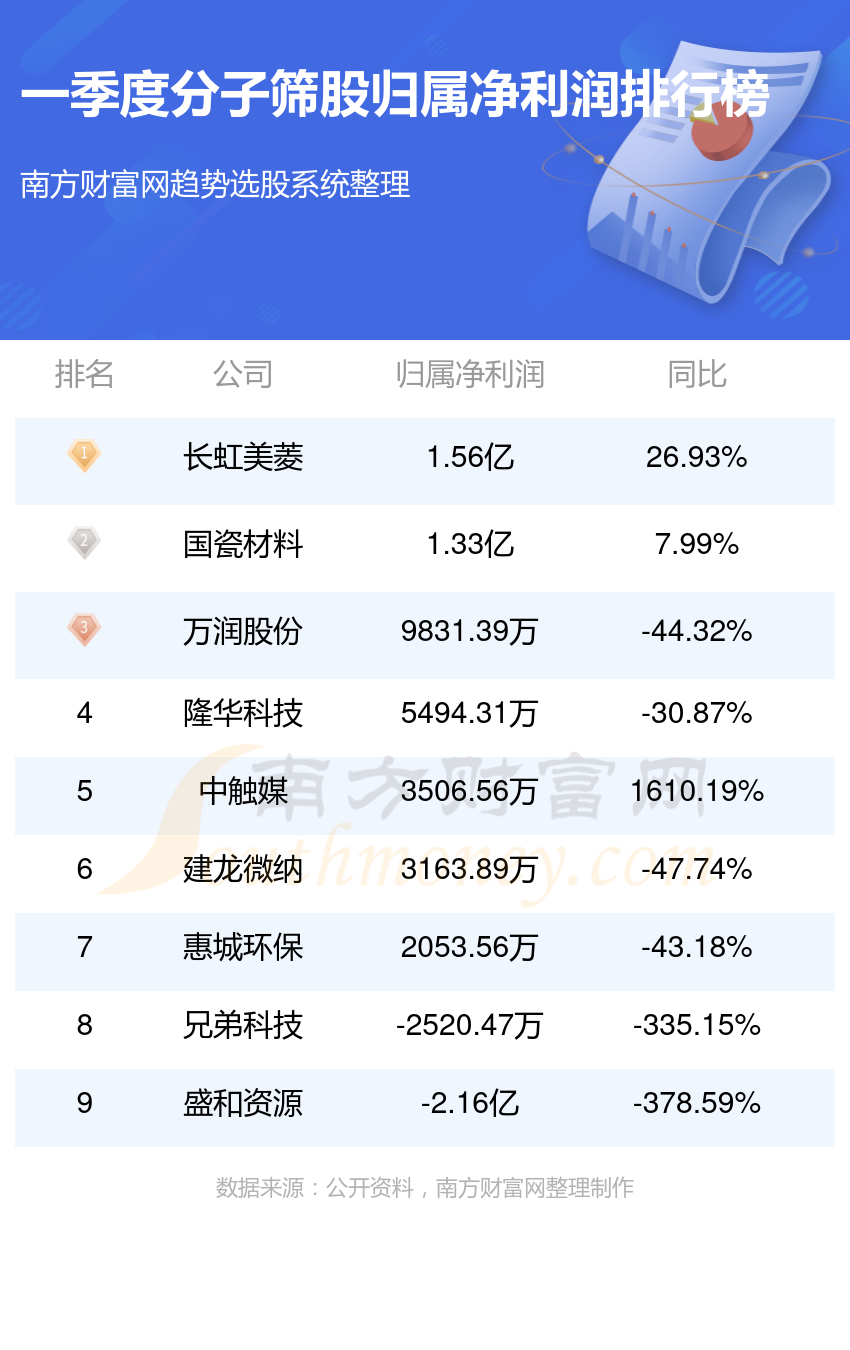850x1350 pixels.
Task: Select company name 国瓷材料
Action: pyautogui.click(x=243, y=545)
